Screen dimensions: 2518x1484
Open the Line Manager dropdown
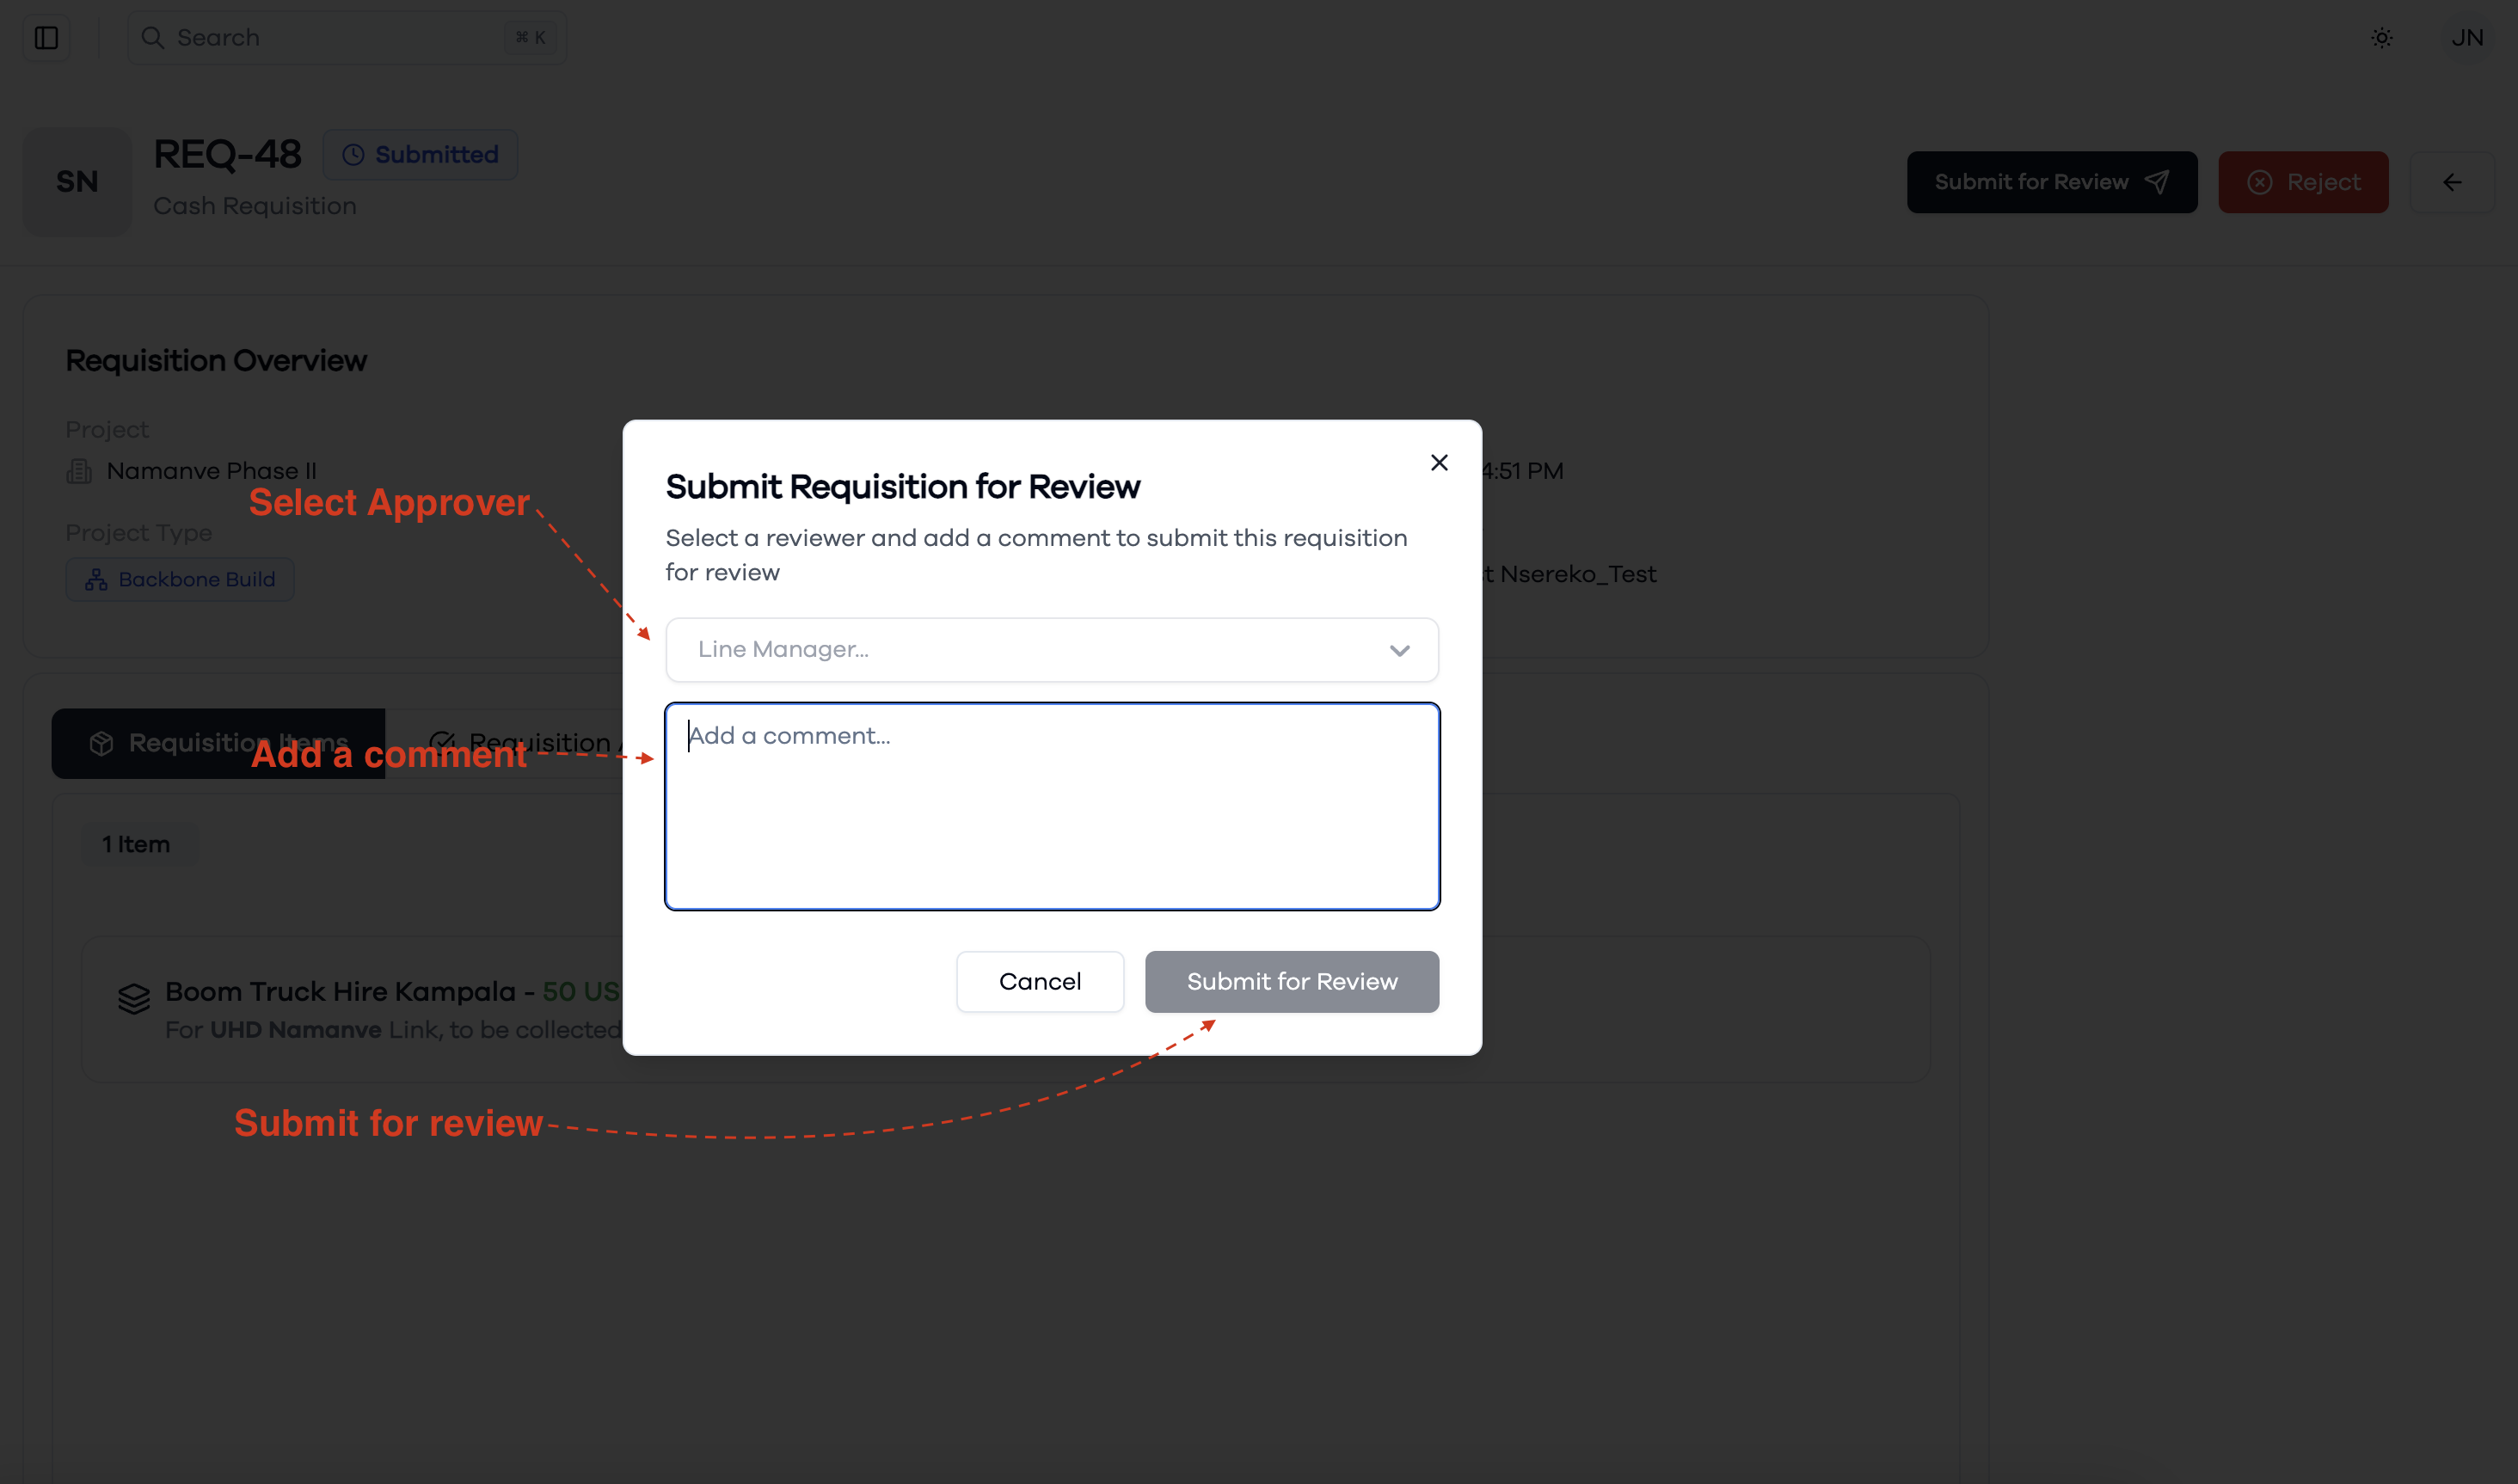coord(1052,650)
